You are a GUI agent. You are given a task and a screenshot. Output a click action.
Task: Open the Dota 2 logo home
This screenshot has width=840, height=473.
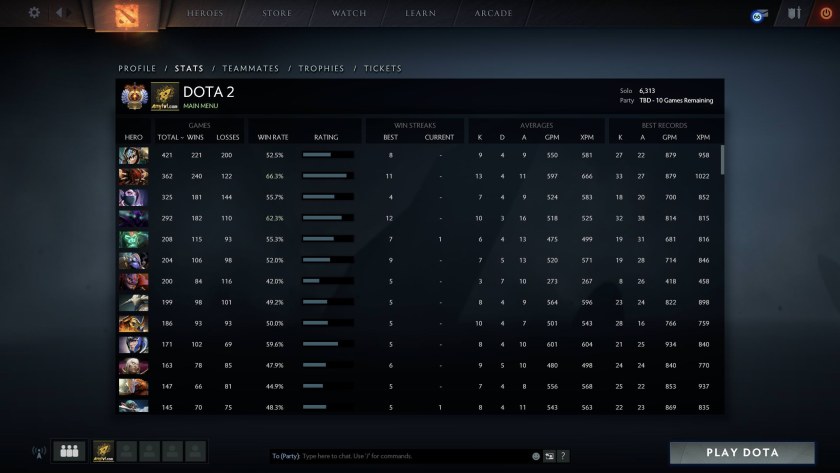(126, 15)
